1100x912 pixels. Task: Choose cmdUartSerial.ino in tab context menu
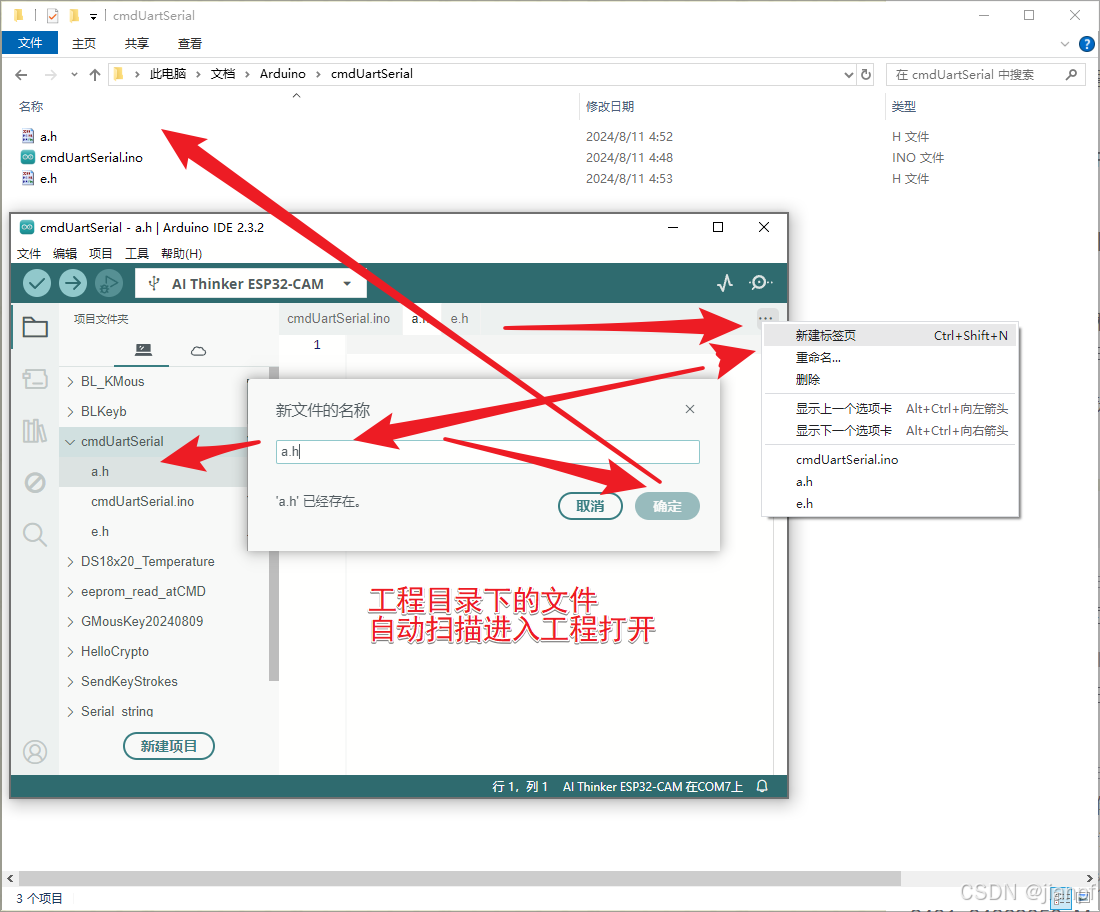tap(890, 460)
